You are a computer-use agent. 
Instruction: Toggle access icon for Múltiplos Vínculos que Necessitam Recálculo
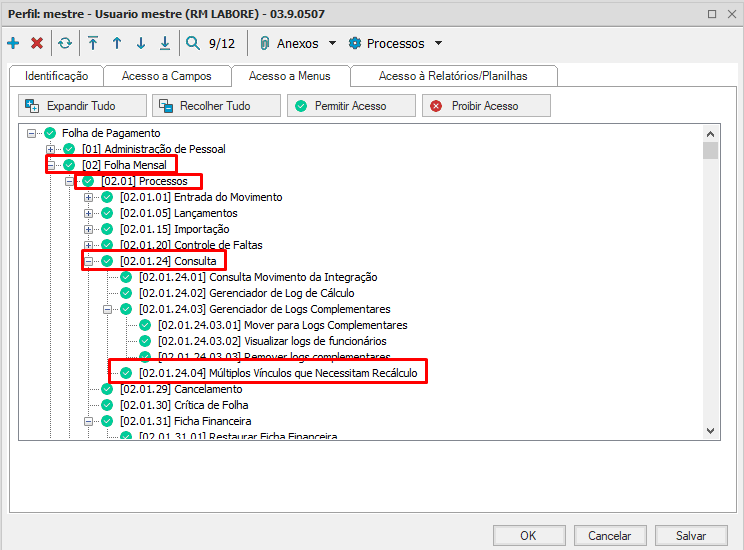pyautogui.click(x=126, y=373)
